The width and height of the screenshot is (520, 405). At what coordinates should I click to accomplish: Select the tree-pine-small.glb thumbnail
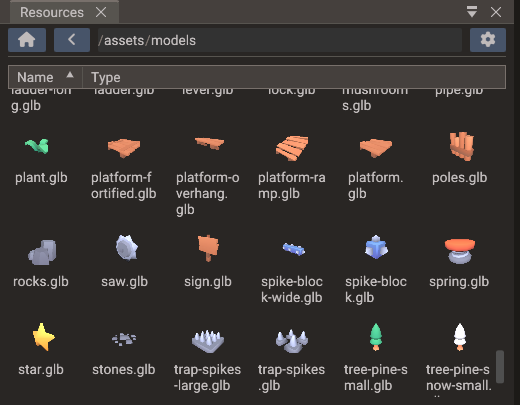376,337
